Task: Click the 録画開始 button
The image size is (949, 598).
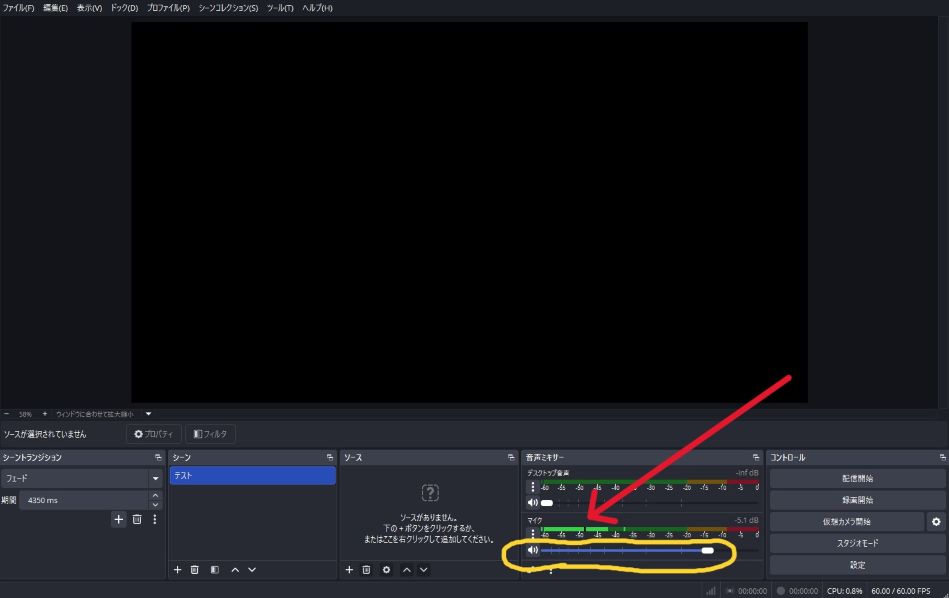Action: point(857,500)
